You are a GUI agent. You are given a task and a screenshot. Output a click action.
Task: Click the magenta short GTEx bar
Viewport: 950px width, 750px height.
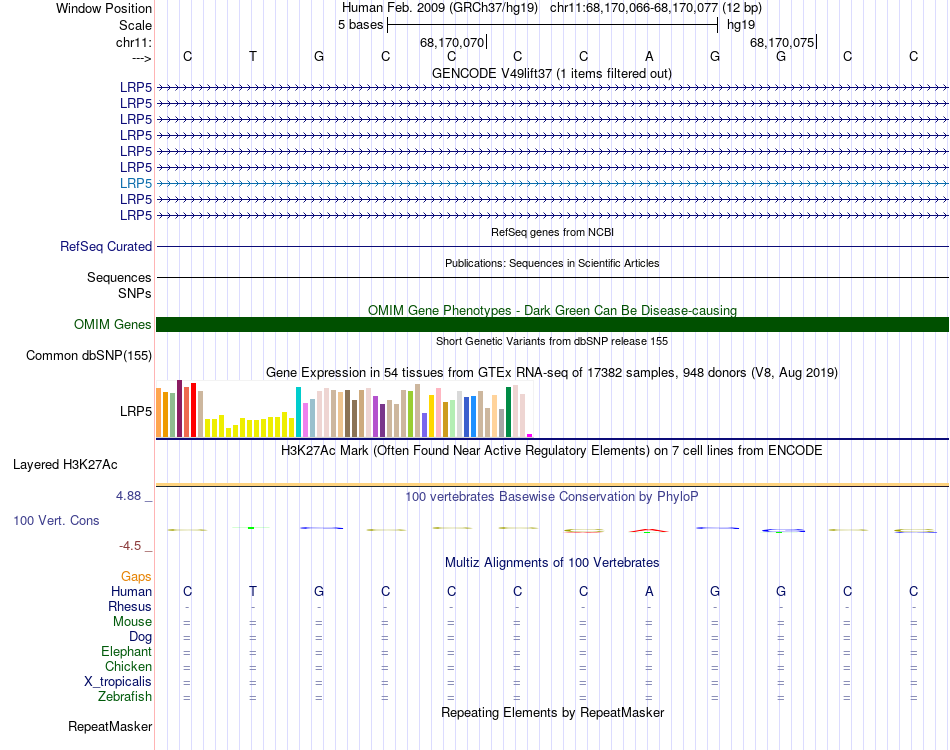[530, 435]
